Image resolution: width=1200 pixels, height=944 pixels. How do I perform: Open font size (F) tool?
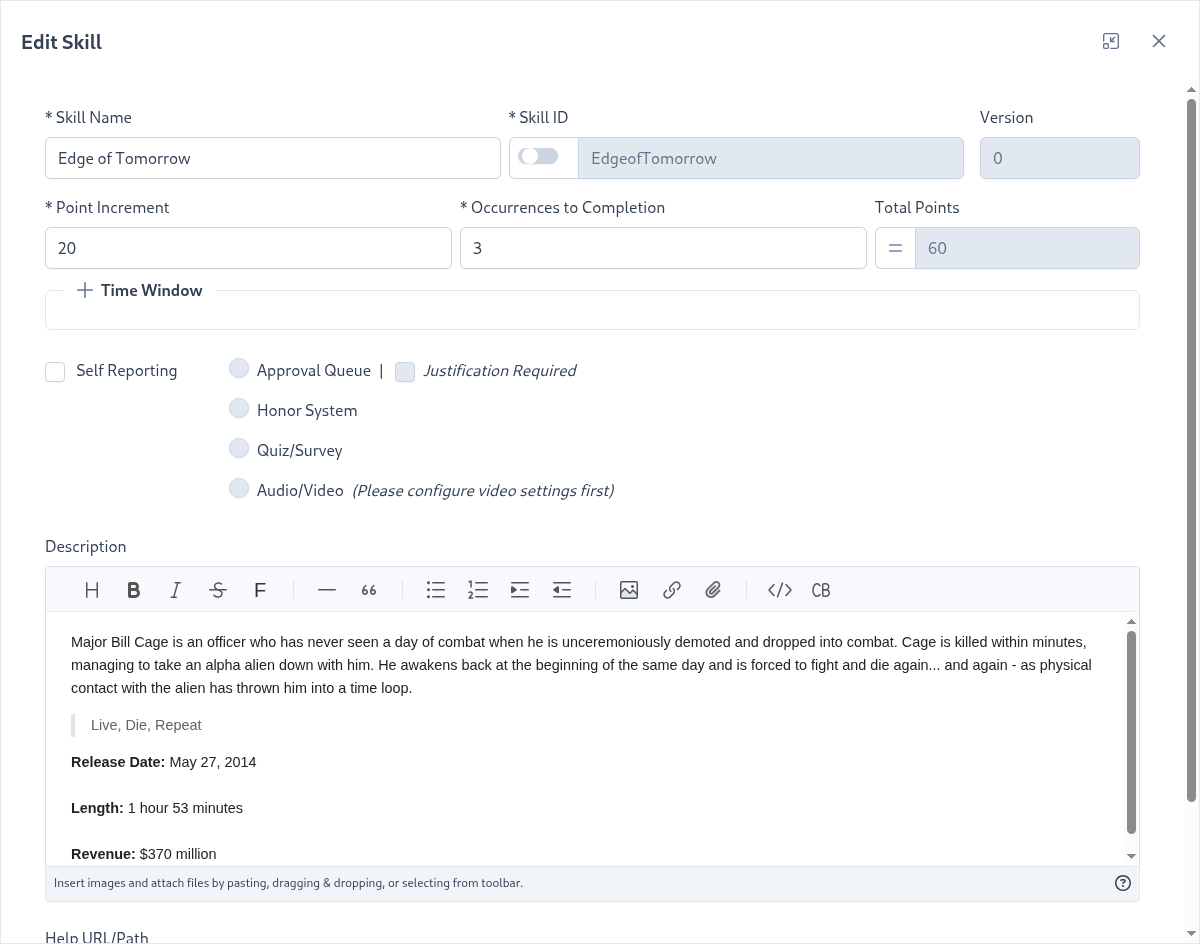pyautogui.click(x=260, y=590)
